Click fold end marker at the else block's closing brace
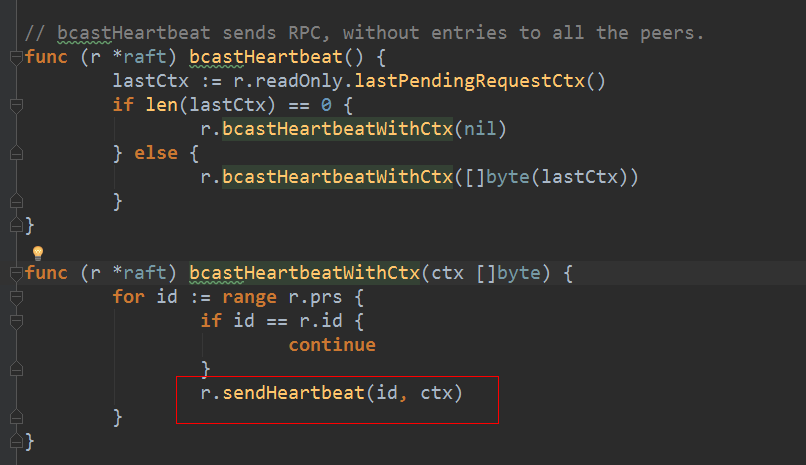Image resolution: width=806 pixels, height=465 pixels. [x=16, y=201]
